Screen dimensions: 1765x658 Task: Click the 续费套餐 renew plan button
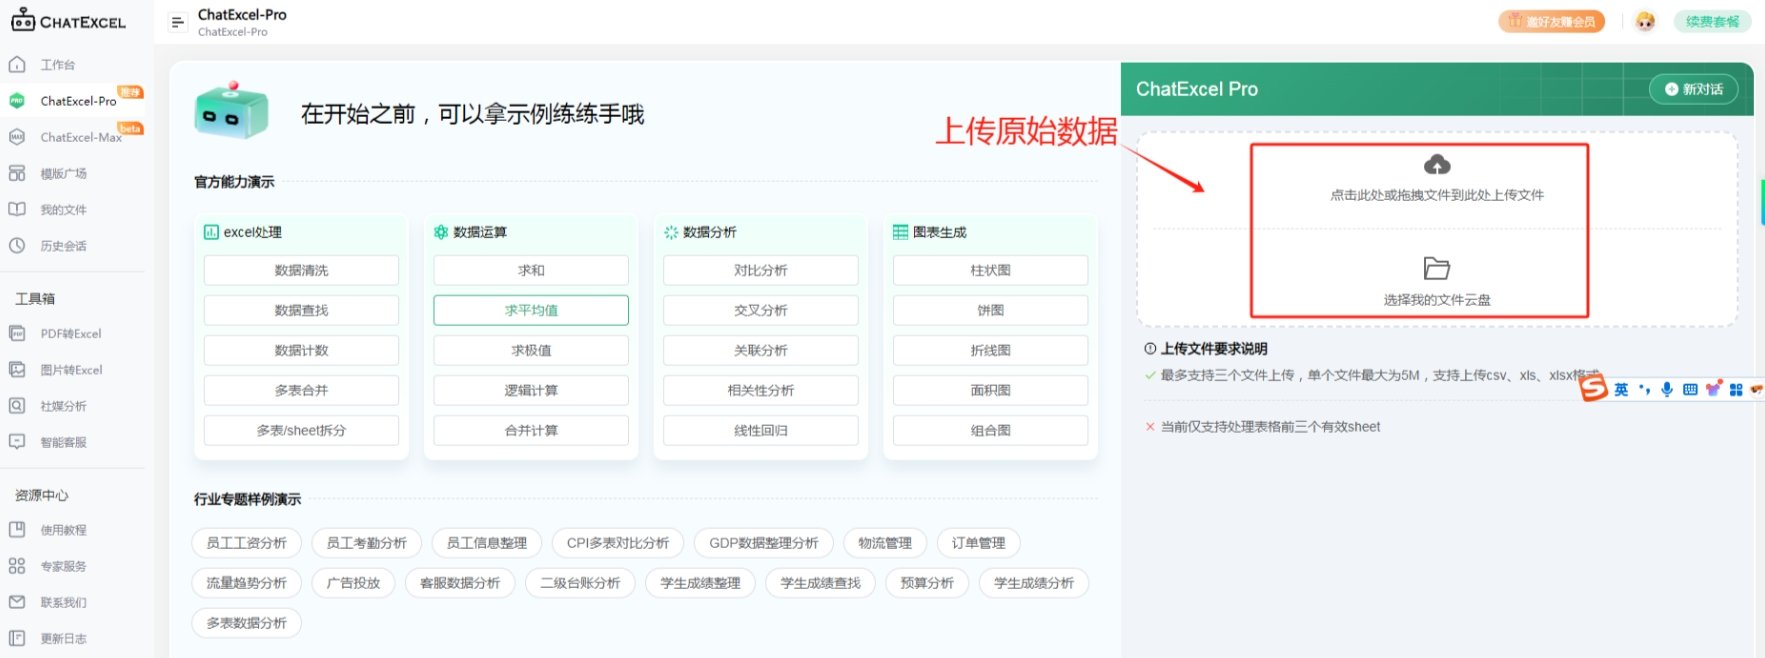[1713, 21]
